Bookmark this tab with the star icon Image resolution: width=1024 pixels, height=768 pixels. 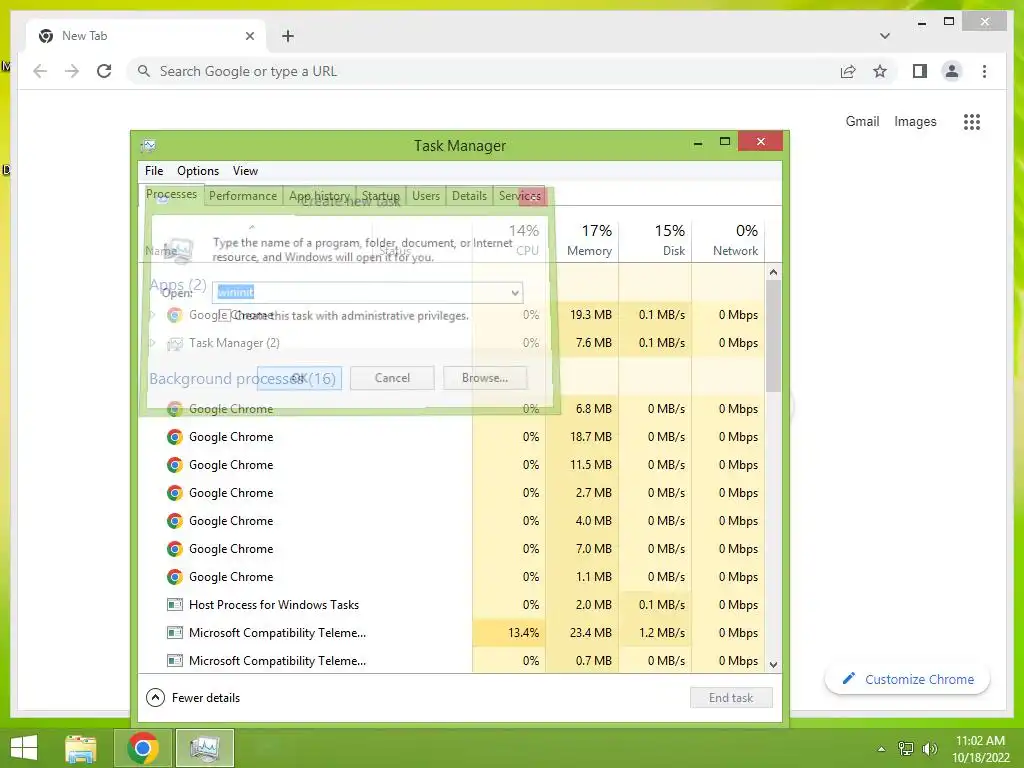[x=880, y=71]
